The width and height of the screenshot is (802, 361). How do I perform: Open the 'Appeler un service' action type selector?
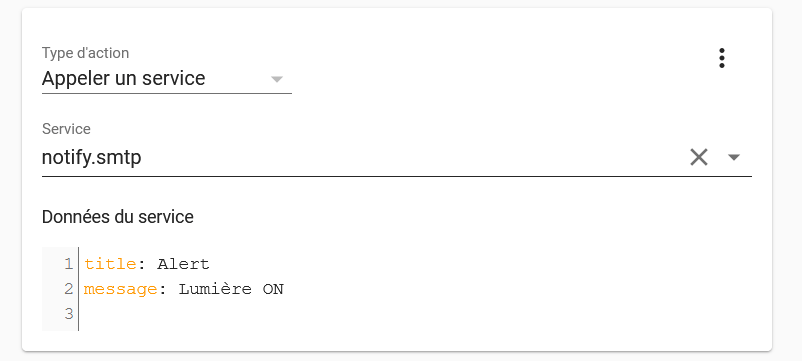[x=167, y=79]
